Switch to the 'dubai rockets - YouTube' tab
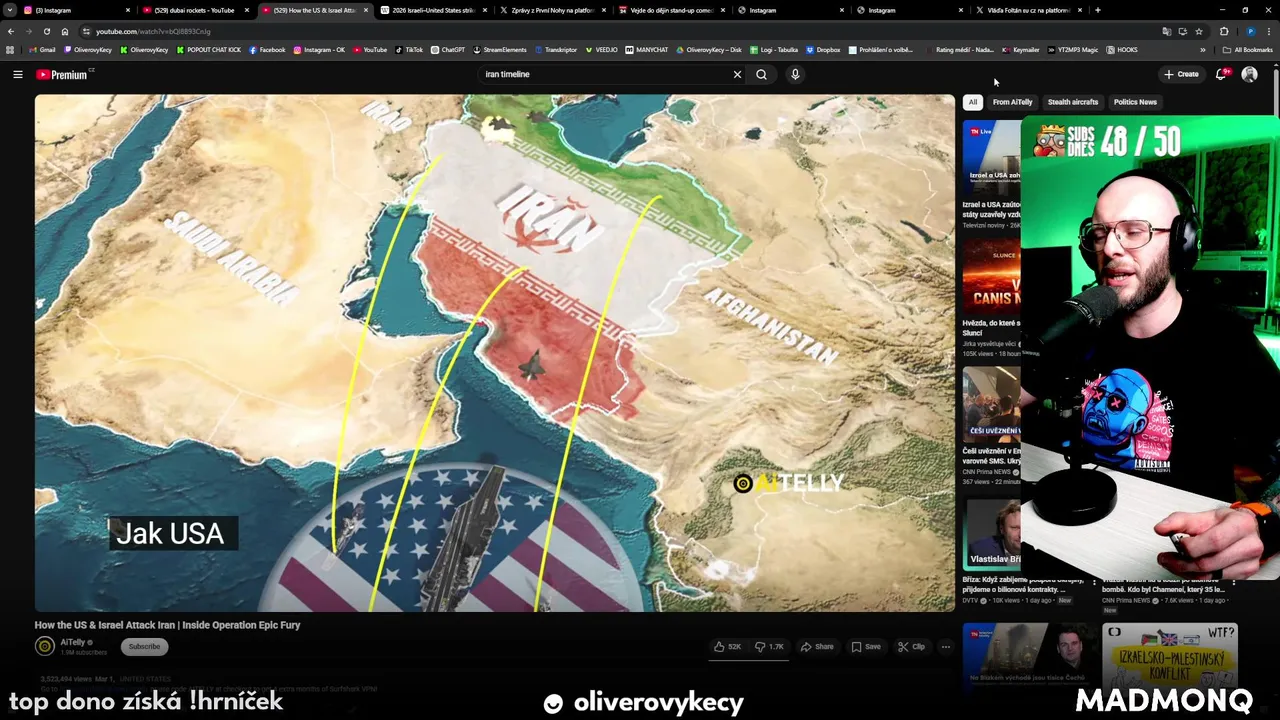 click(x=193, y=10)
